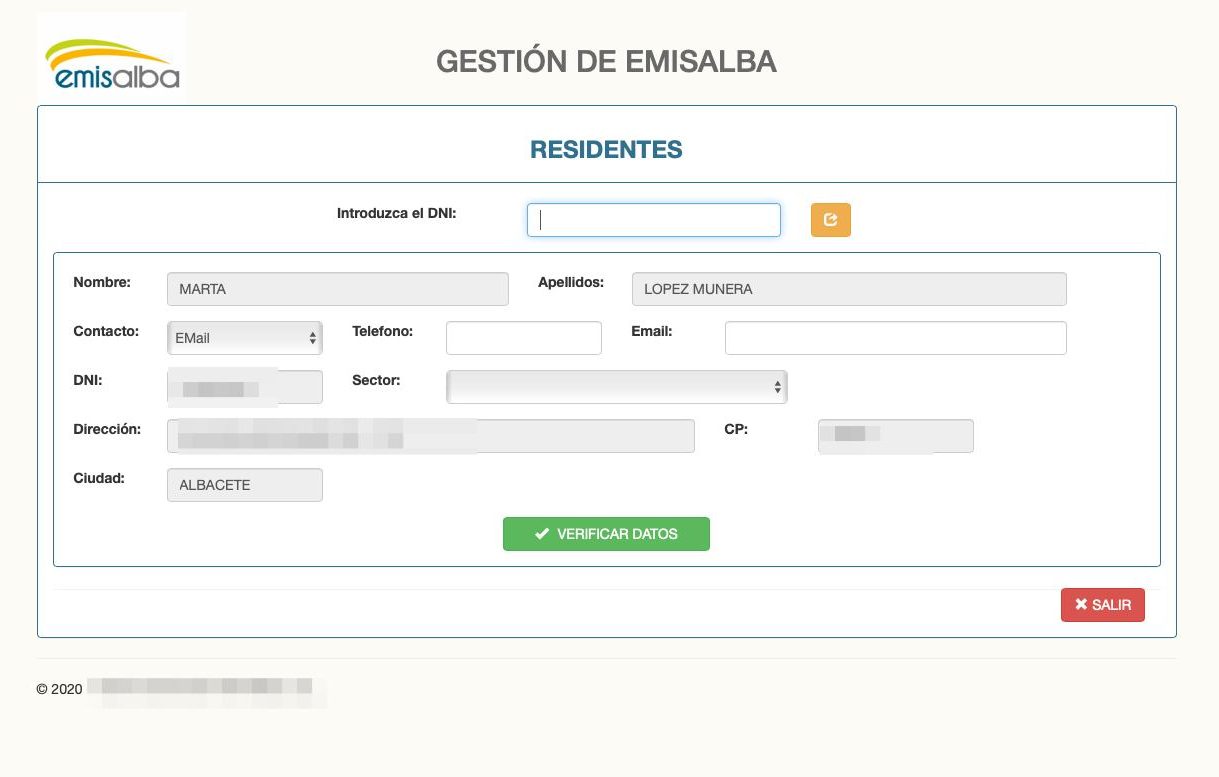The height and width of the screenshot is (777, 1219).
Task: Click the Emisalba logo
Action: [x=111, y=63]
